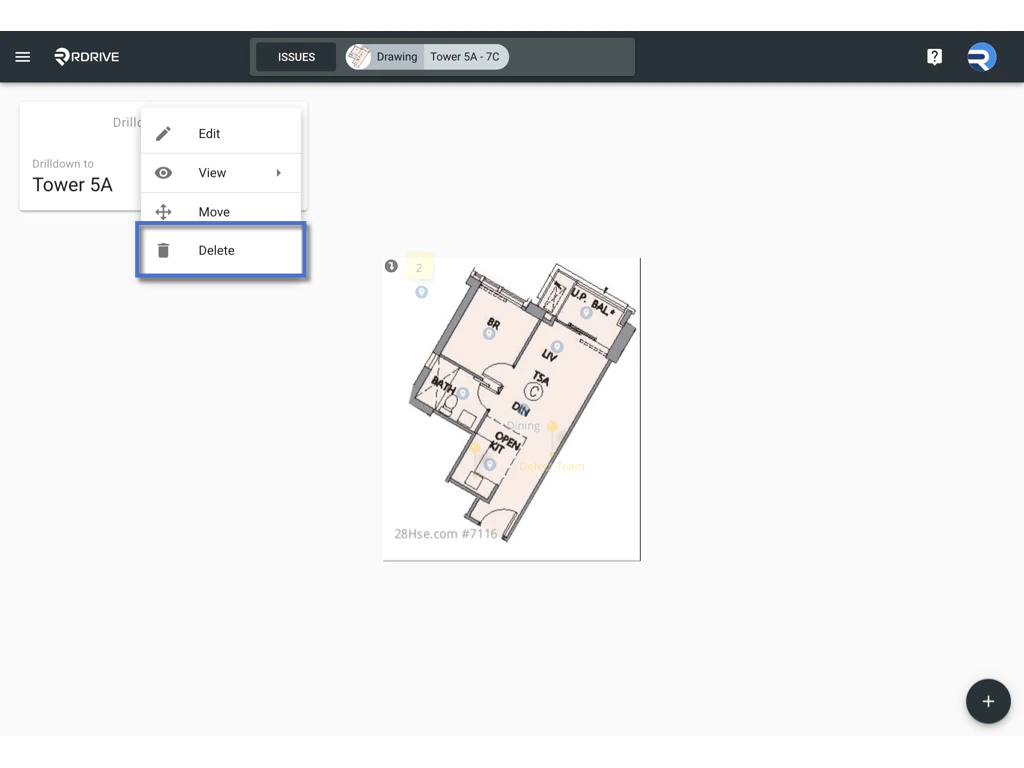
Task: Click the Edit pencil icon in the context menu
Action: pyautogui.click(x=163, y=133)
